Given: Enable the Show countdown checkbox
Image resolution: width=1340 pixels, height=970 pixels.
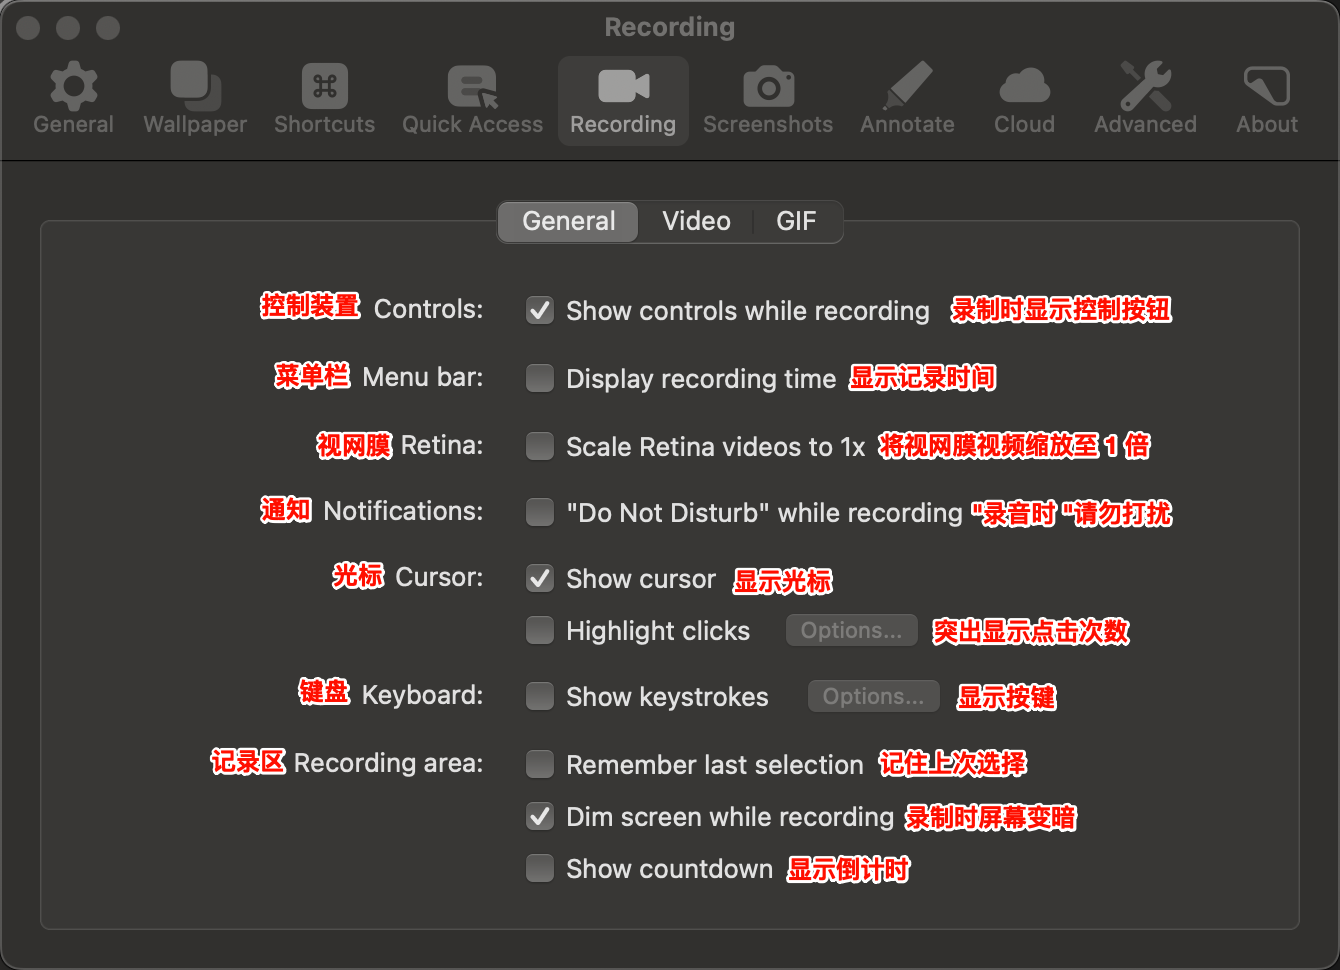Looking at the screenshot, I should tap(540, 869).
